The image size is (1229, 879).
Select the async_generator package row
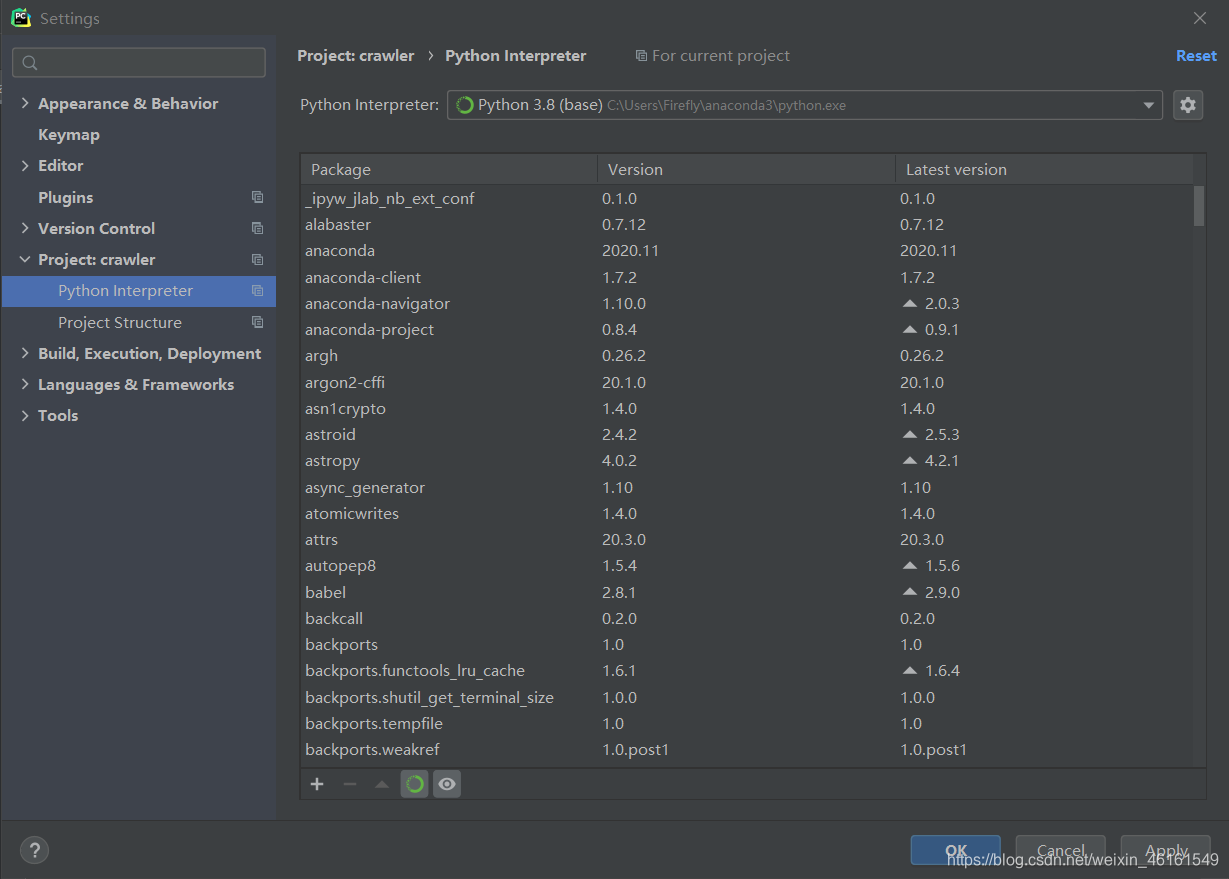747,487
